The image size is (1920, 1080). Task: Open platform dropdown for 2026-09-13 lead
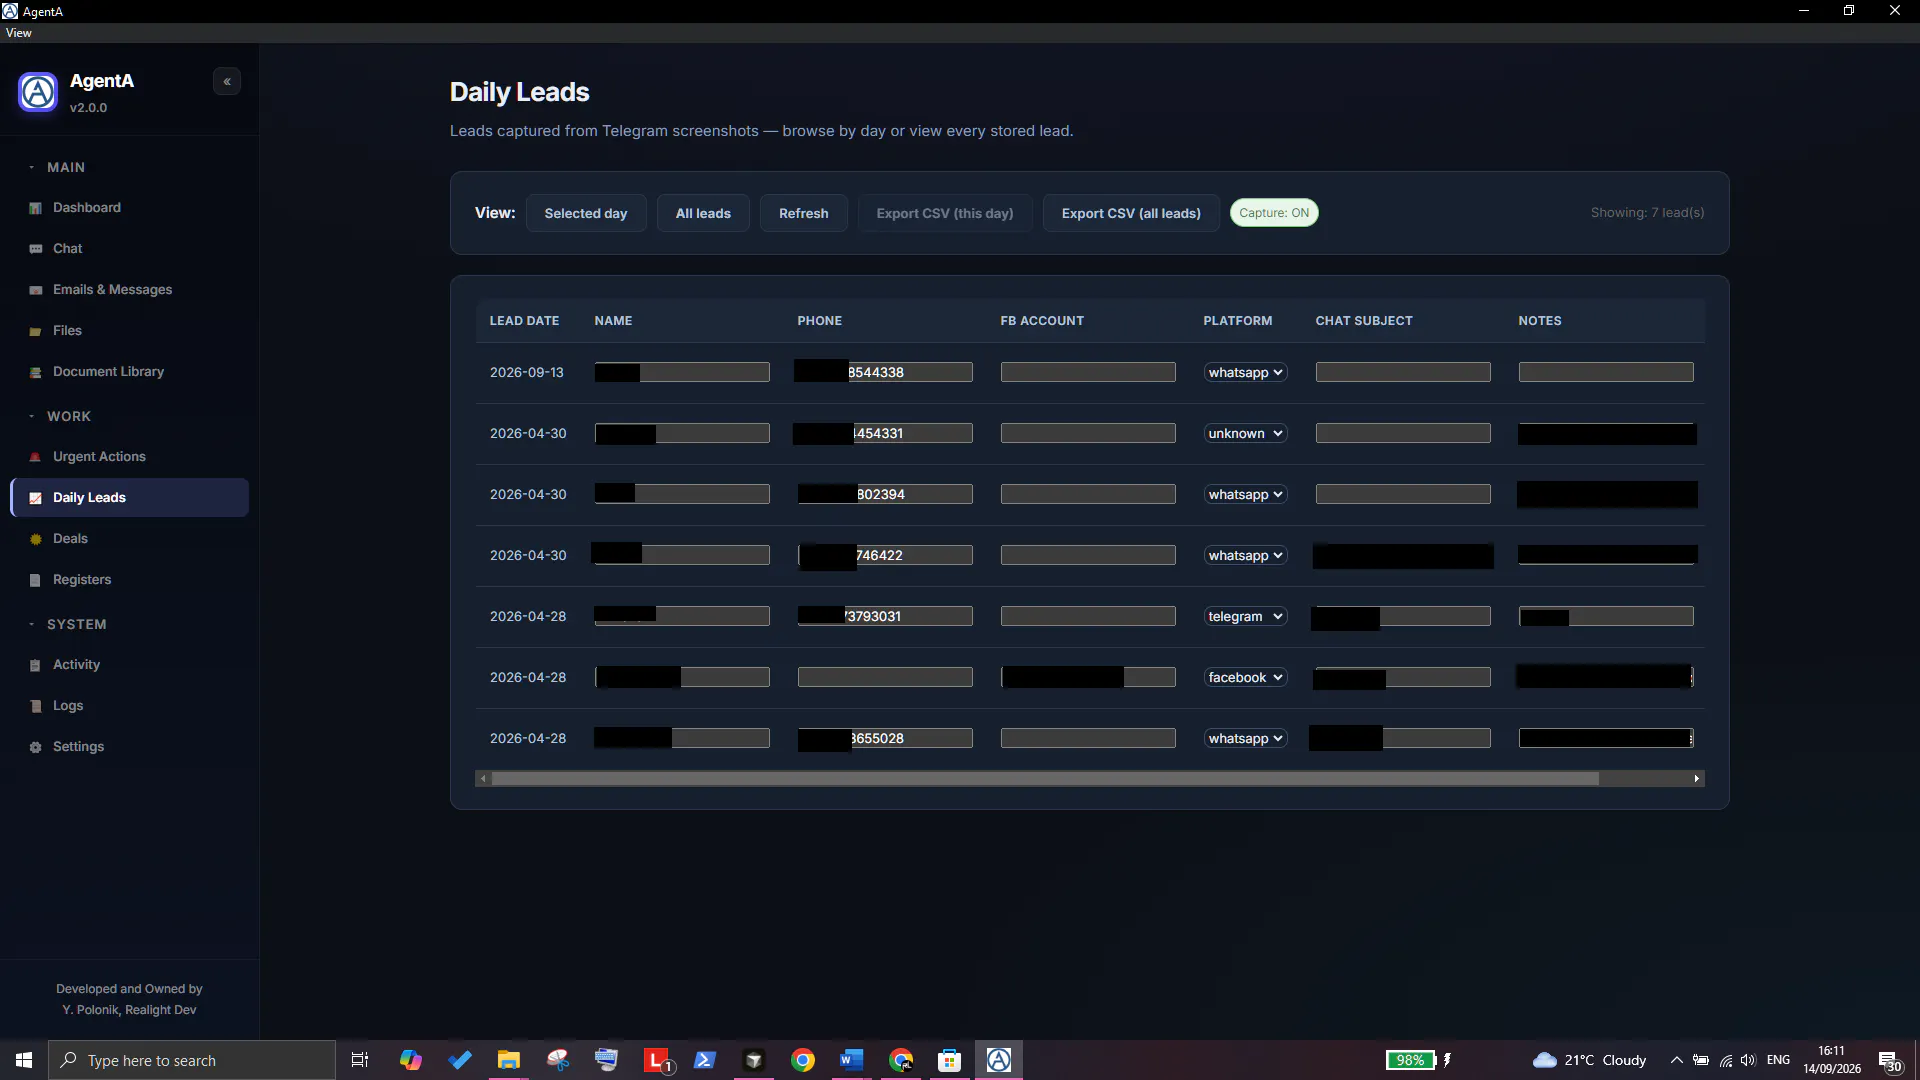(1245, 372)
